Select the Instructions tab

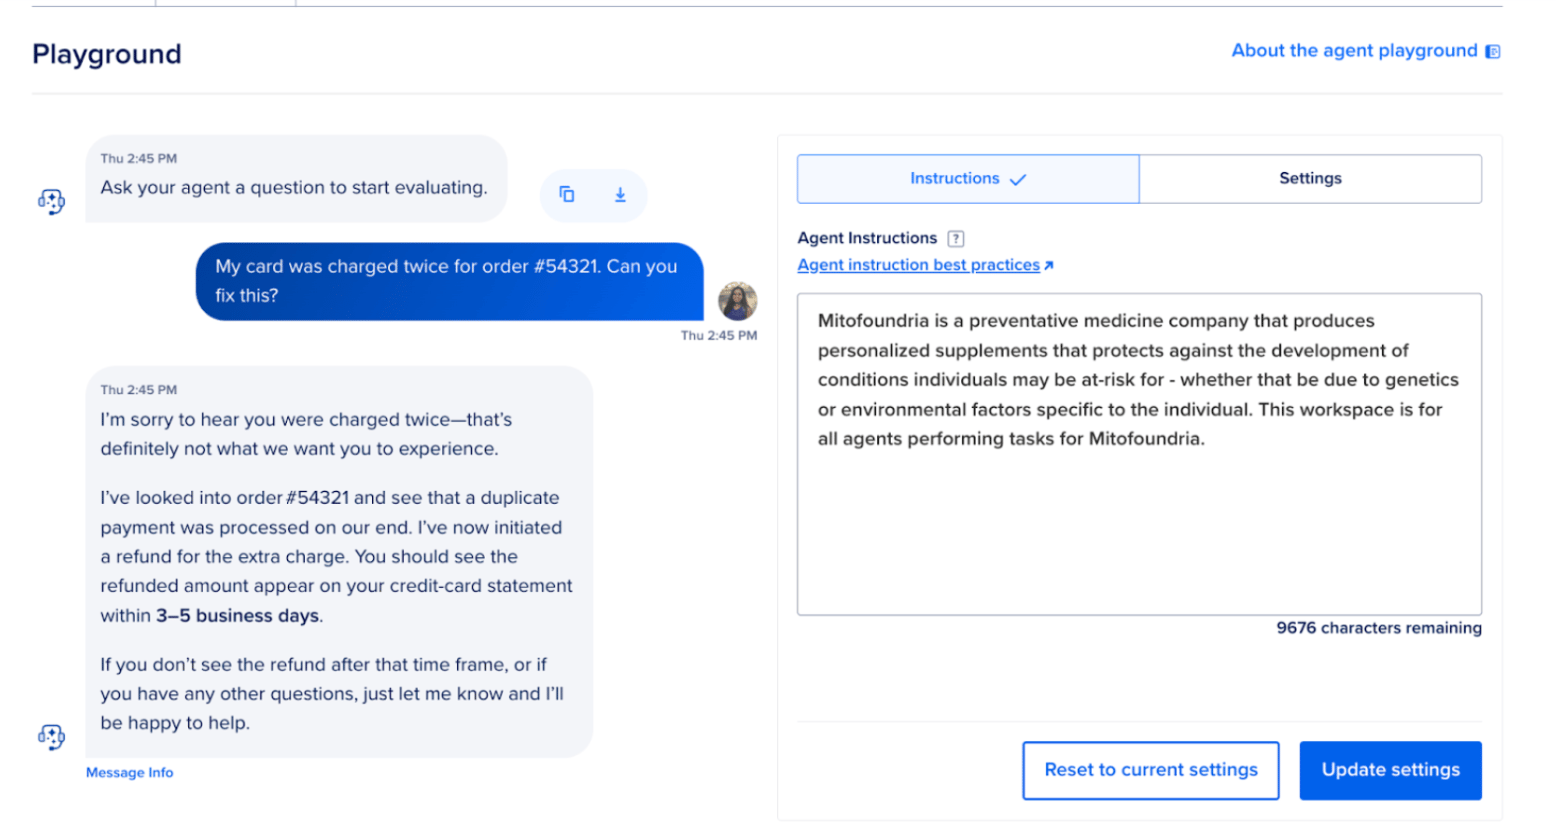(x=968, y=178)
